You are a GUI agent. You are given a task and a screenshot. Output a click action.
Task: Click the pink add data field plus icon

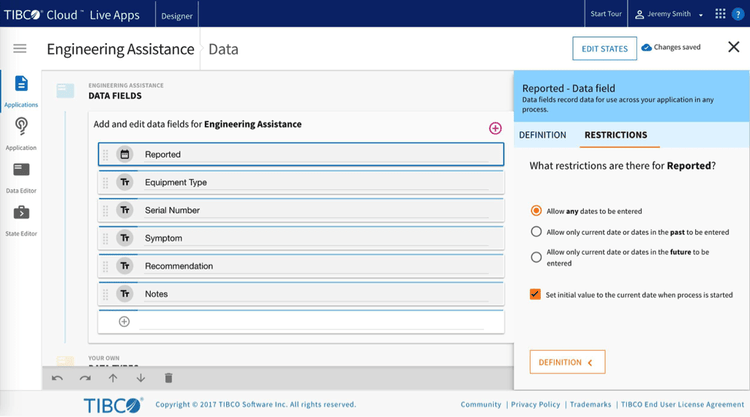495,128
